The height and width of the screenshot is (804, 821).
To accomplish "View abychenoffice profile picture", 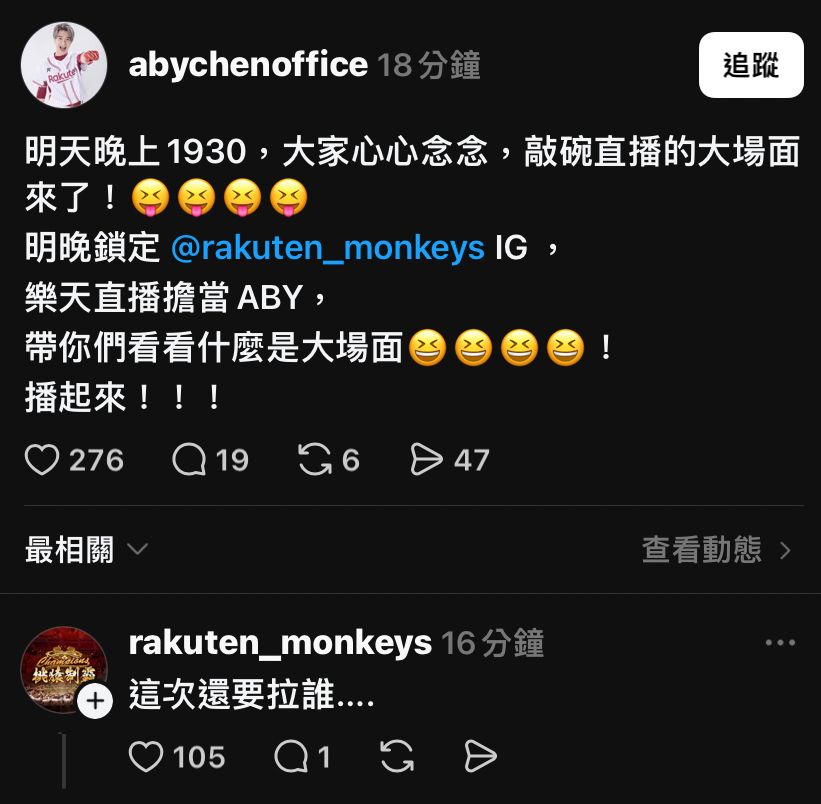I will (64, 65).
